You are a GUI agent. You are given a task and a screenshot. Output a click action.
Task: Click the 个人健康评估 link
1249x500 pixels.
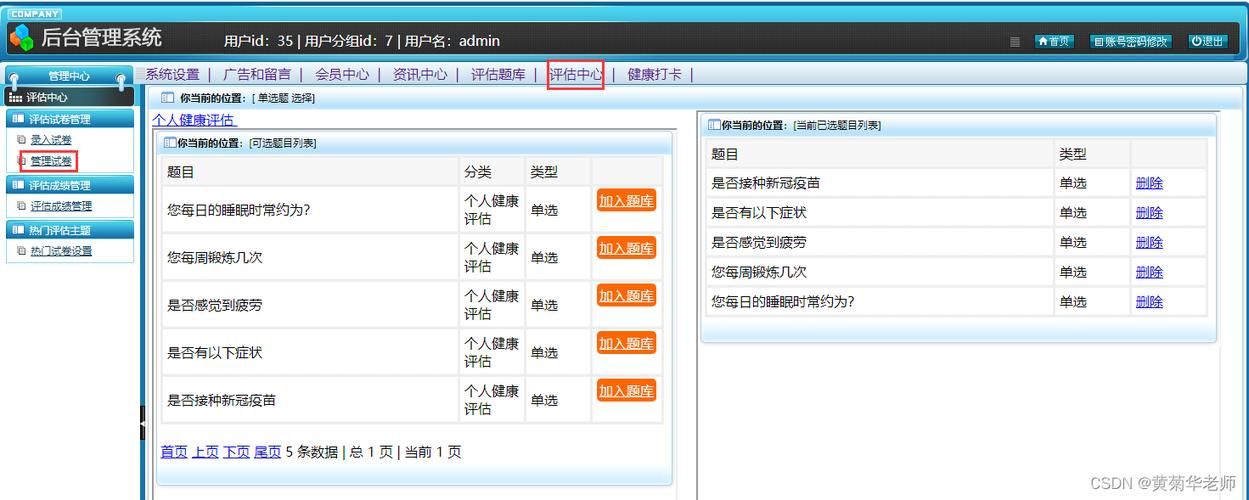click(x=193, y=120)
